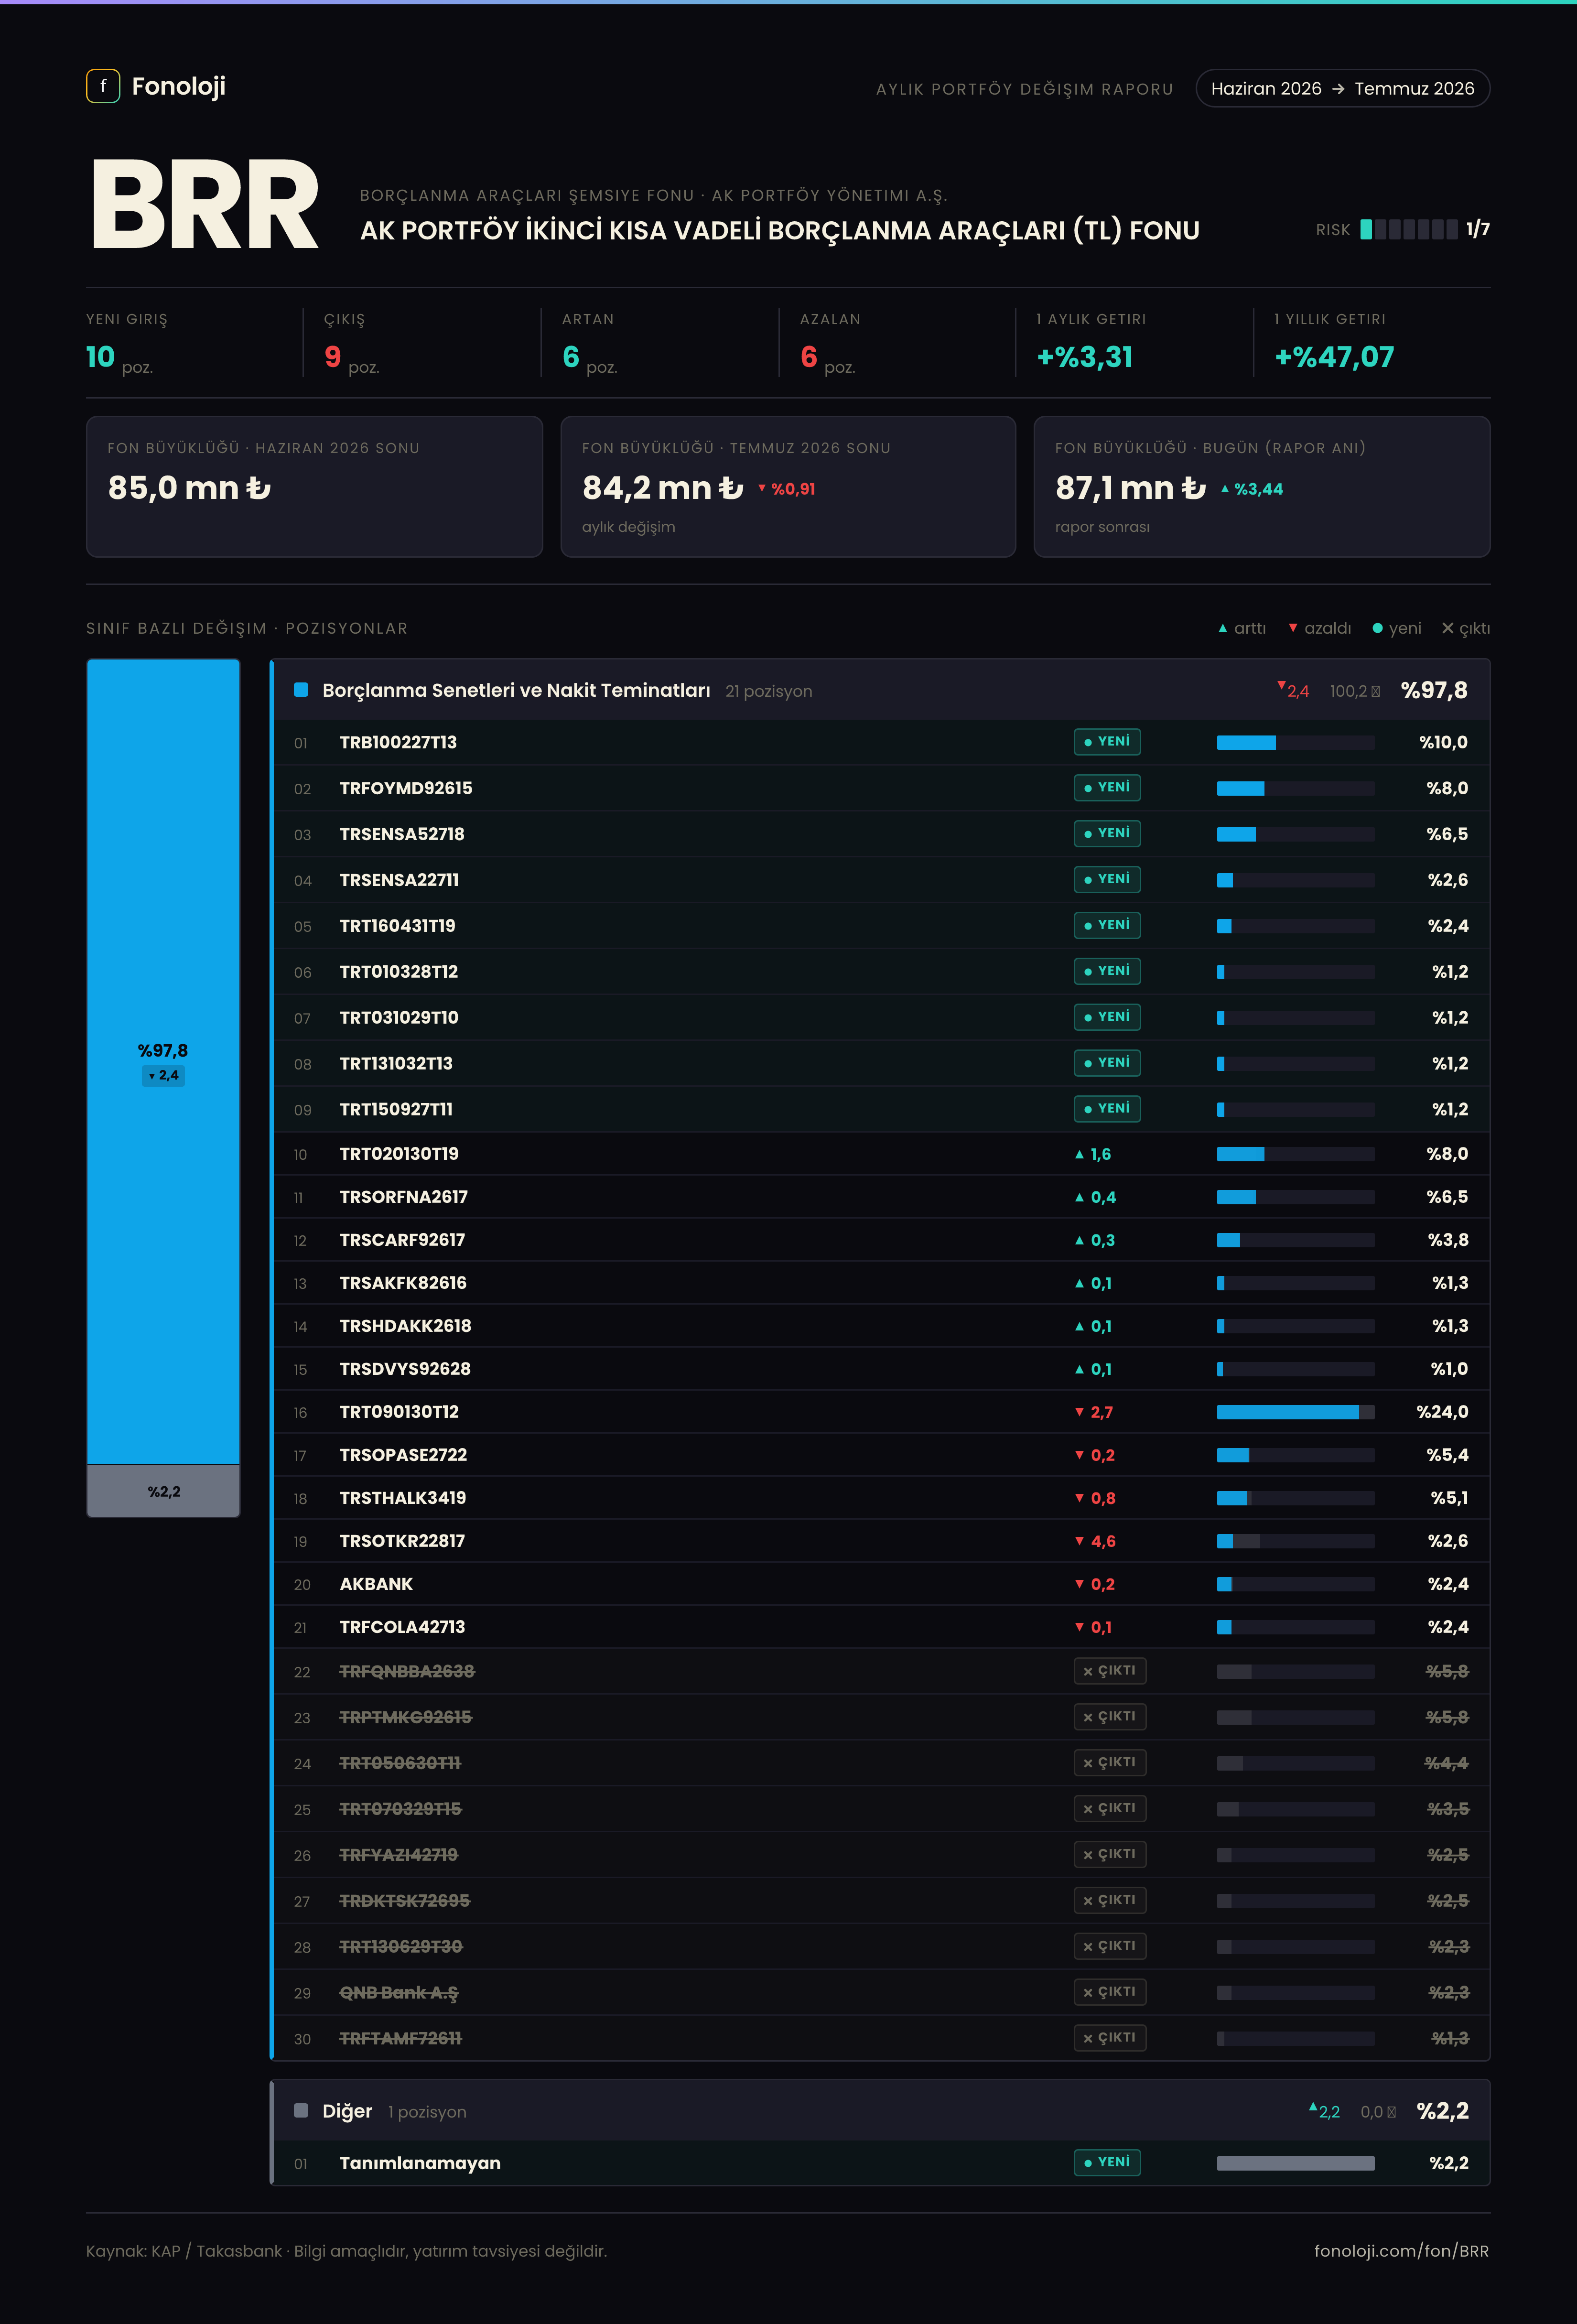Screen dimensions: 1577x2324
Task: Click the 1/7 risk level indicator bar
Action: [x=1408, y=229]
